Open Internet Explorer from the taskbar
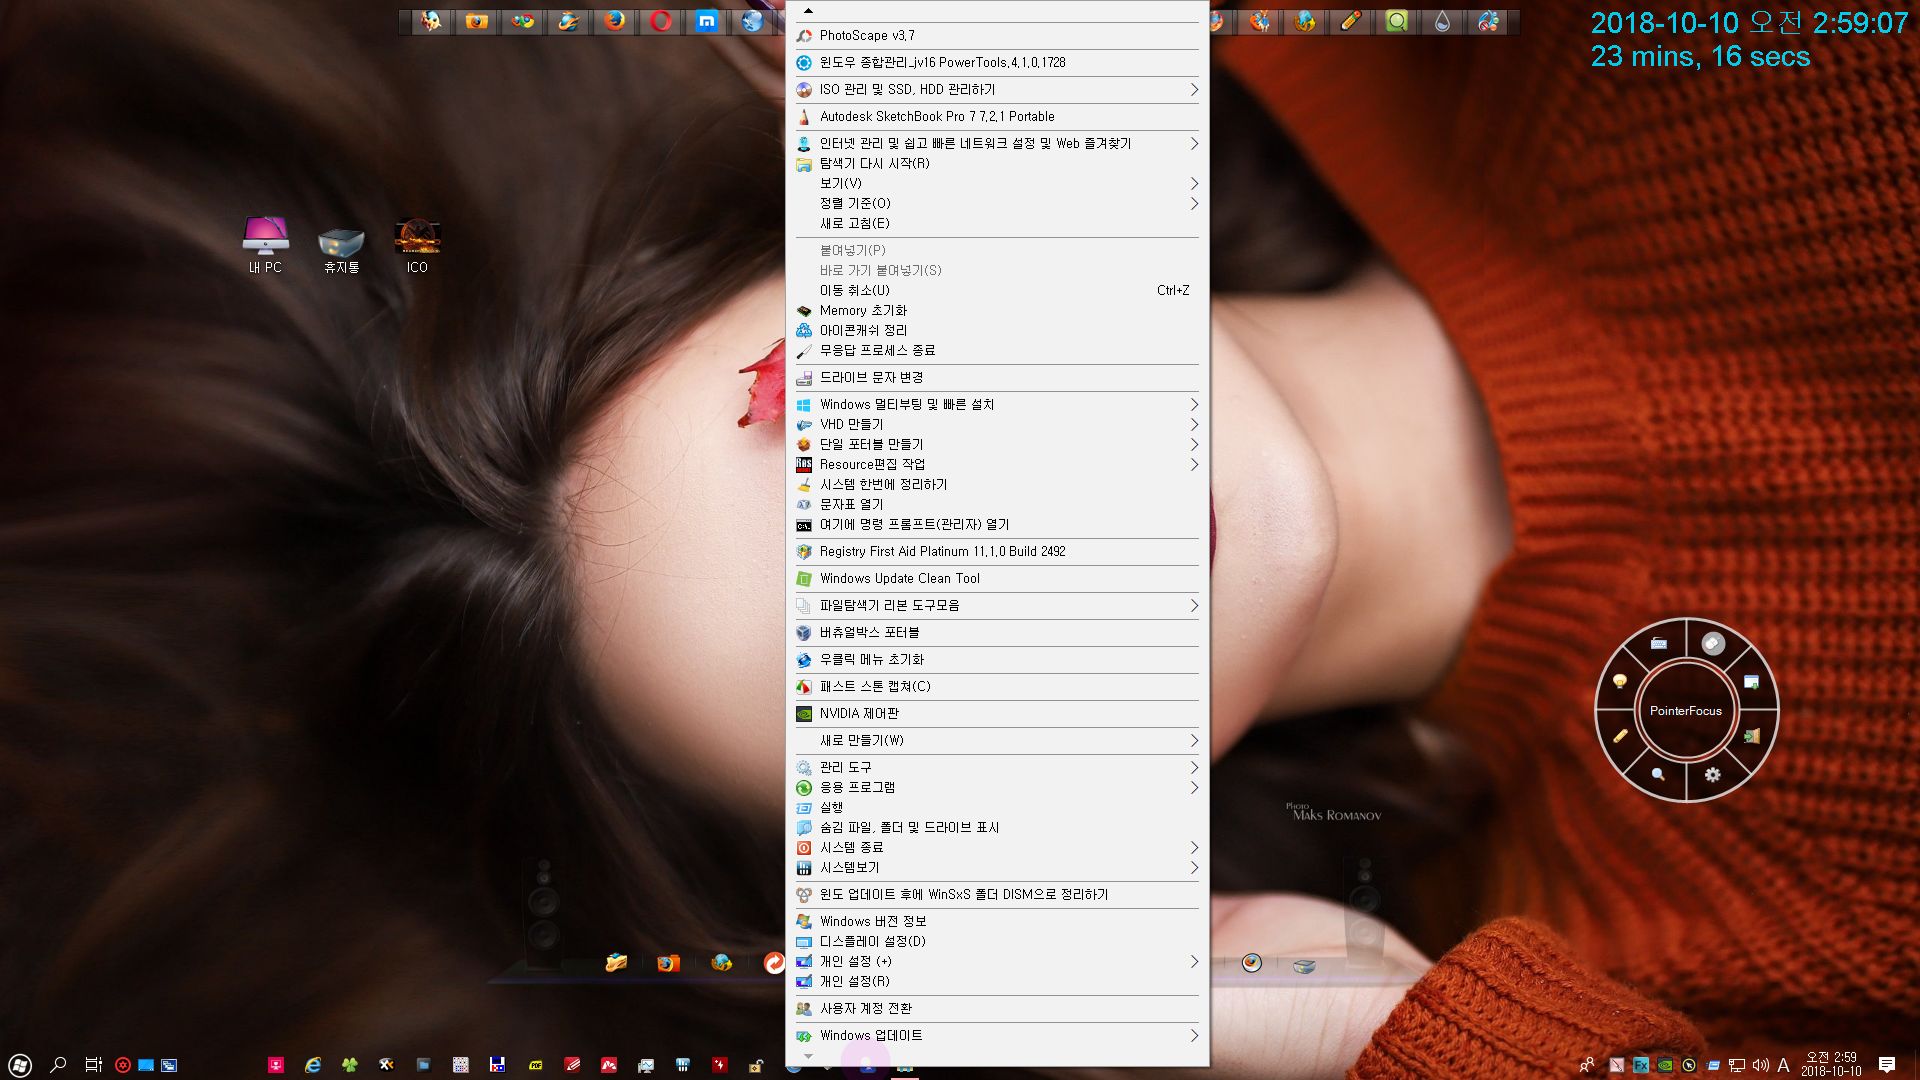 [x=313, y=1065]
